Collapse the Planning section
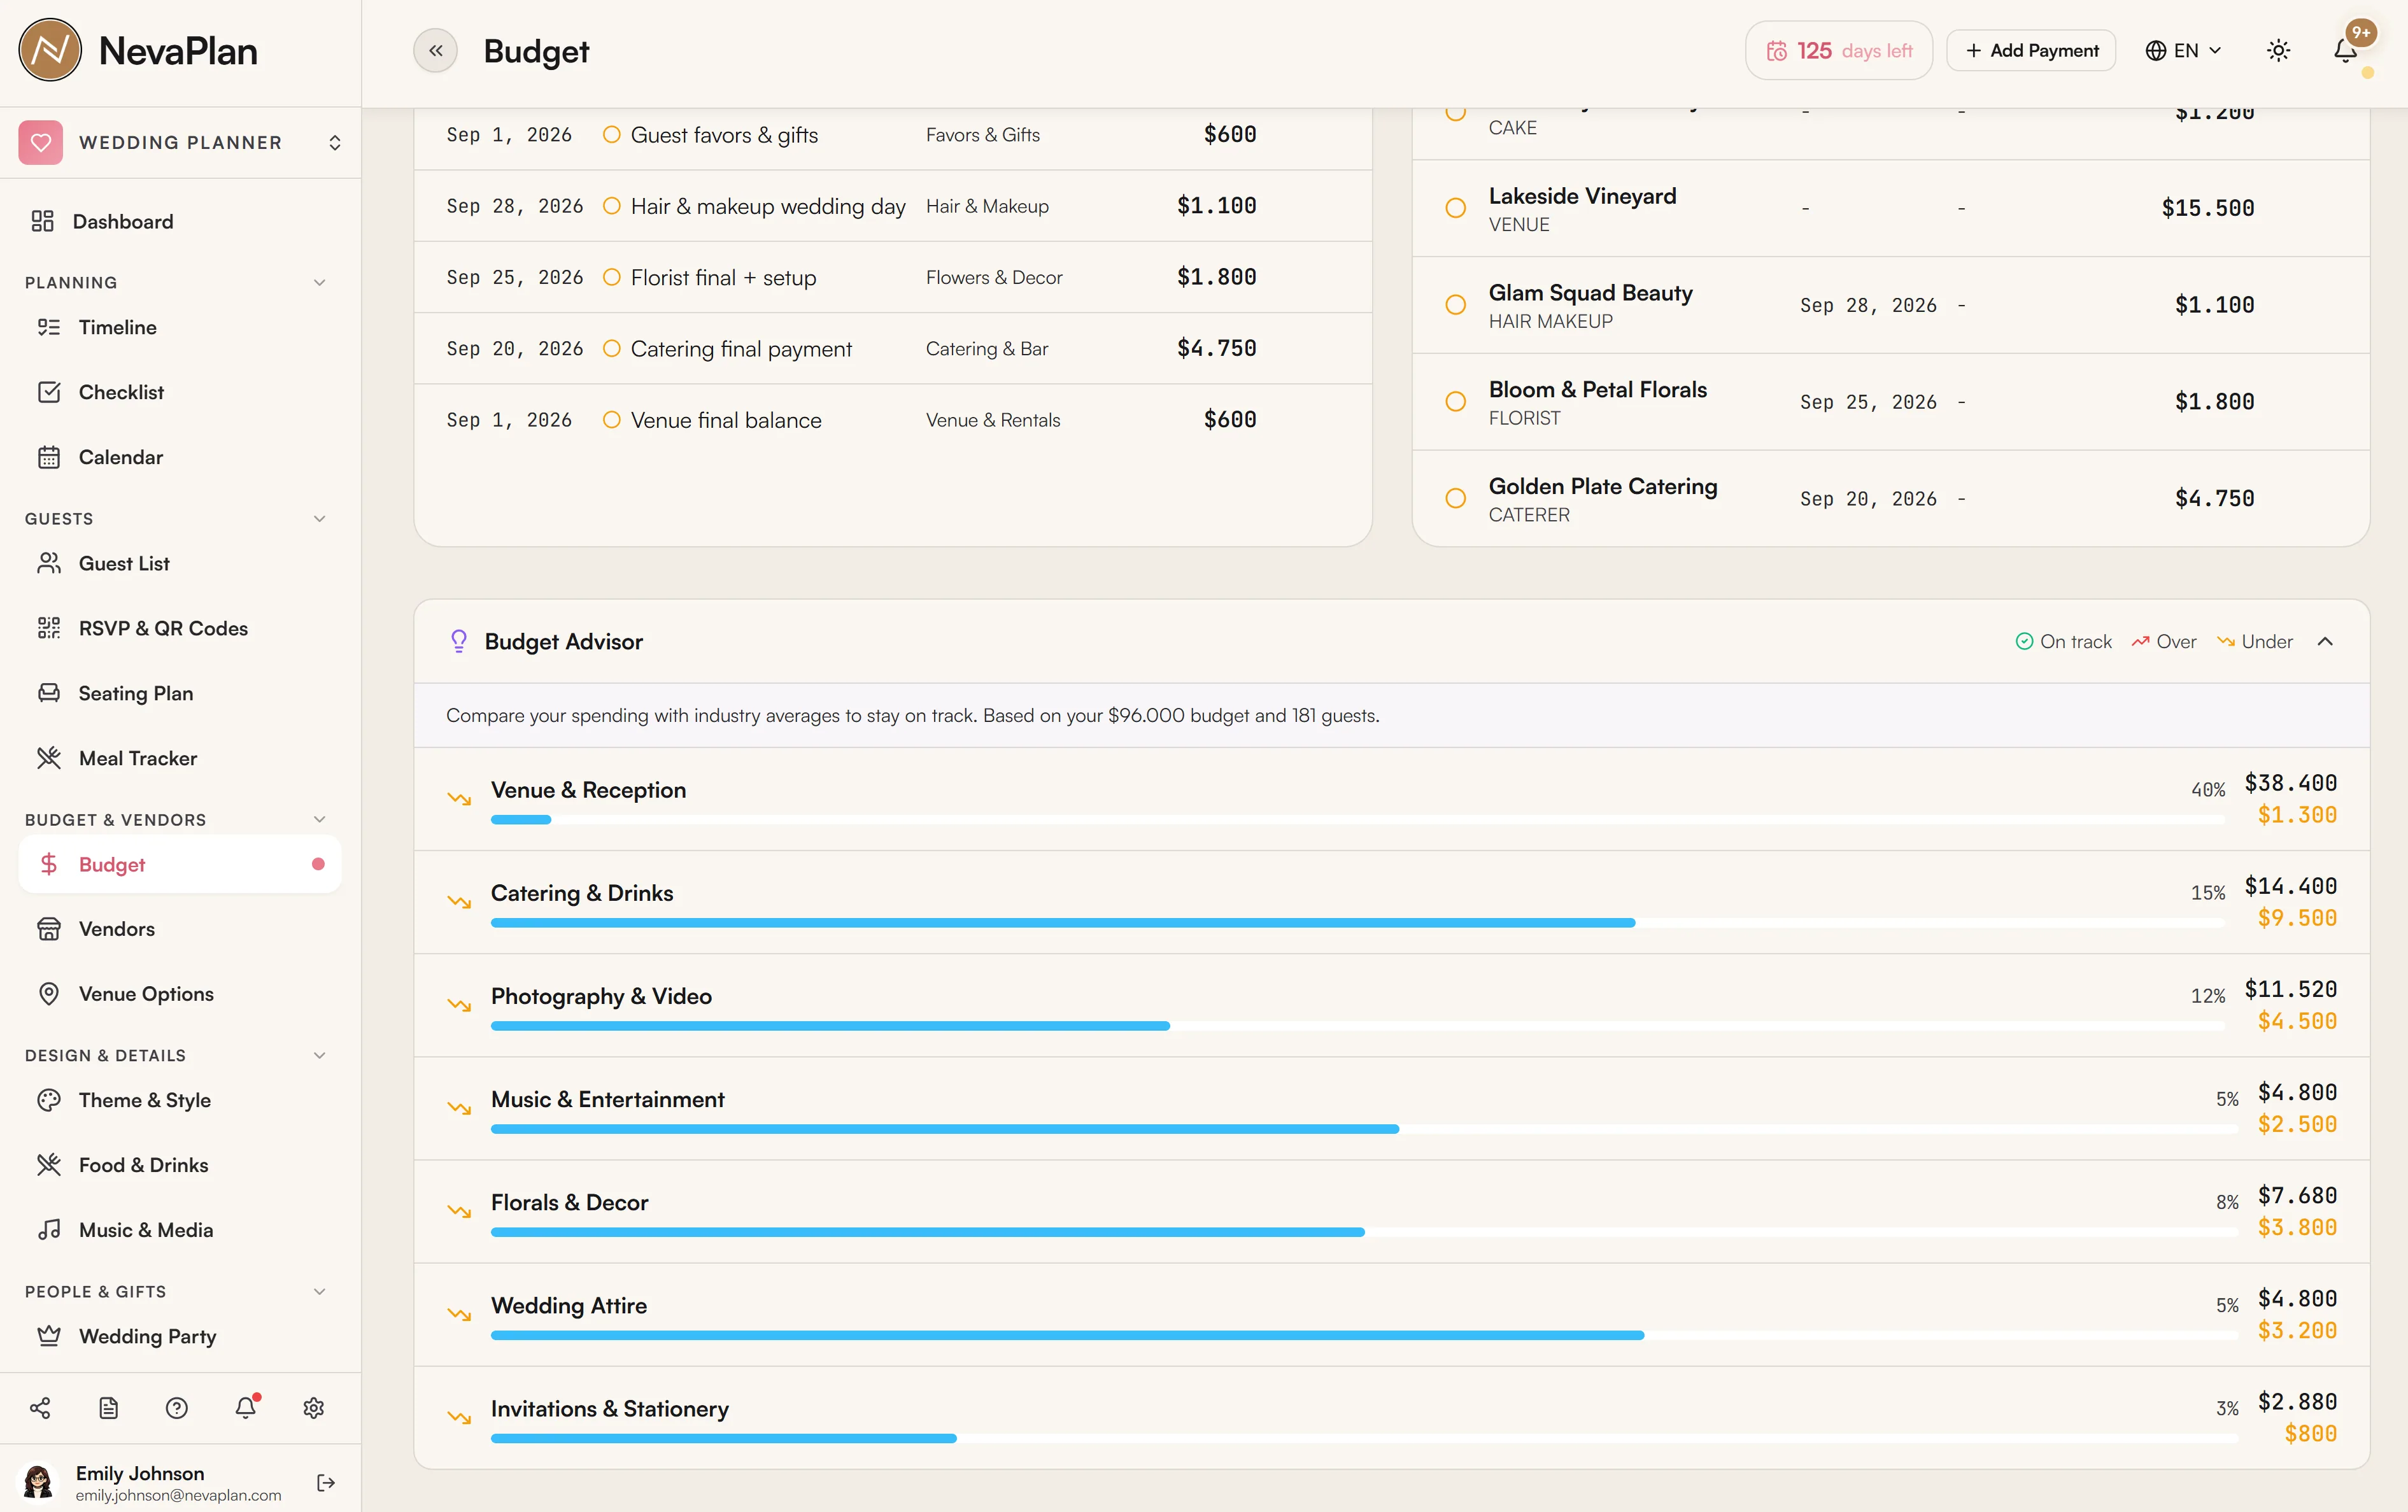The image size is (2408, 1512). (319, 283)
